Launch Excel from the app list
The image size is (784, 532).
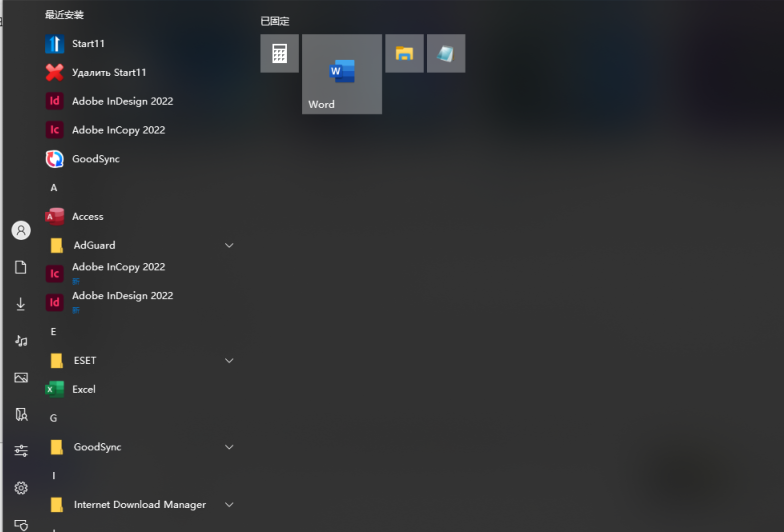(140, 389)
